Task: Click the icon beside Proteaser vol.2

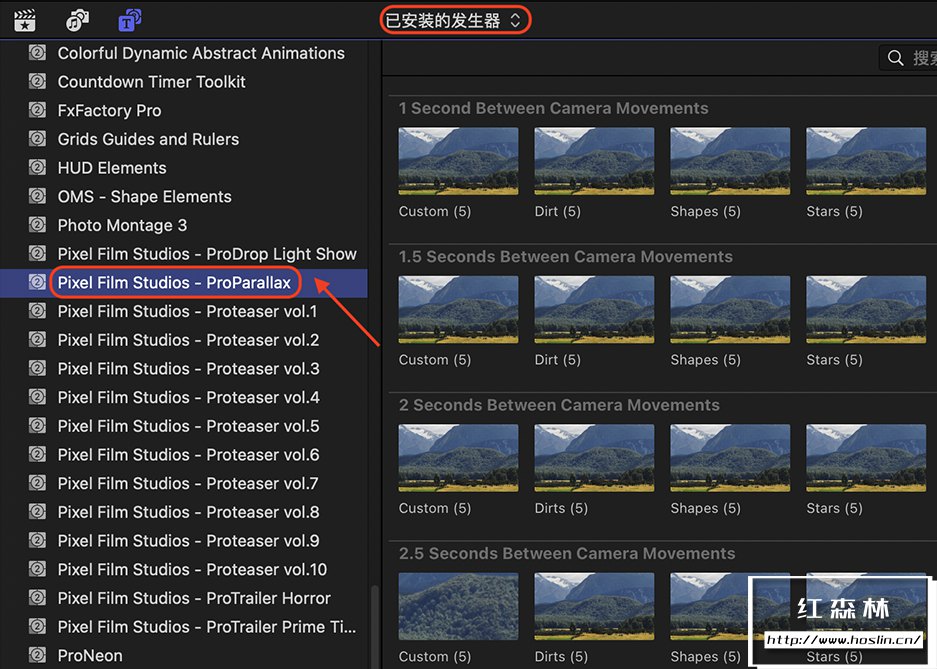Action: (37, 339)
